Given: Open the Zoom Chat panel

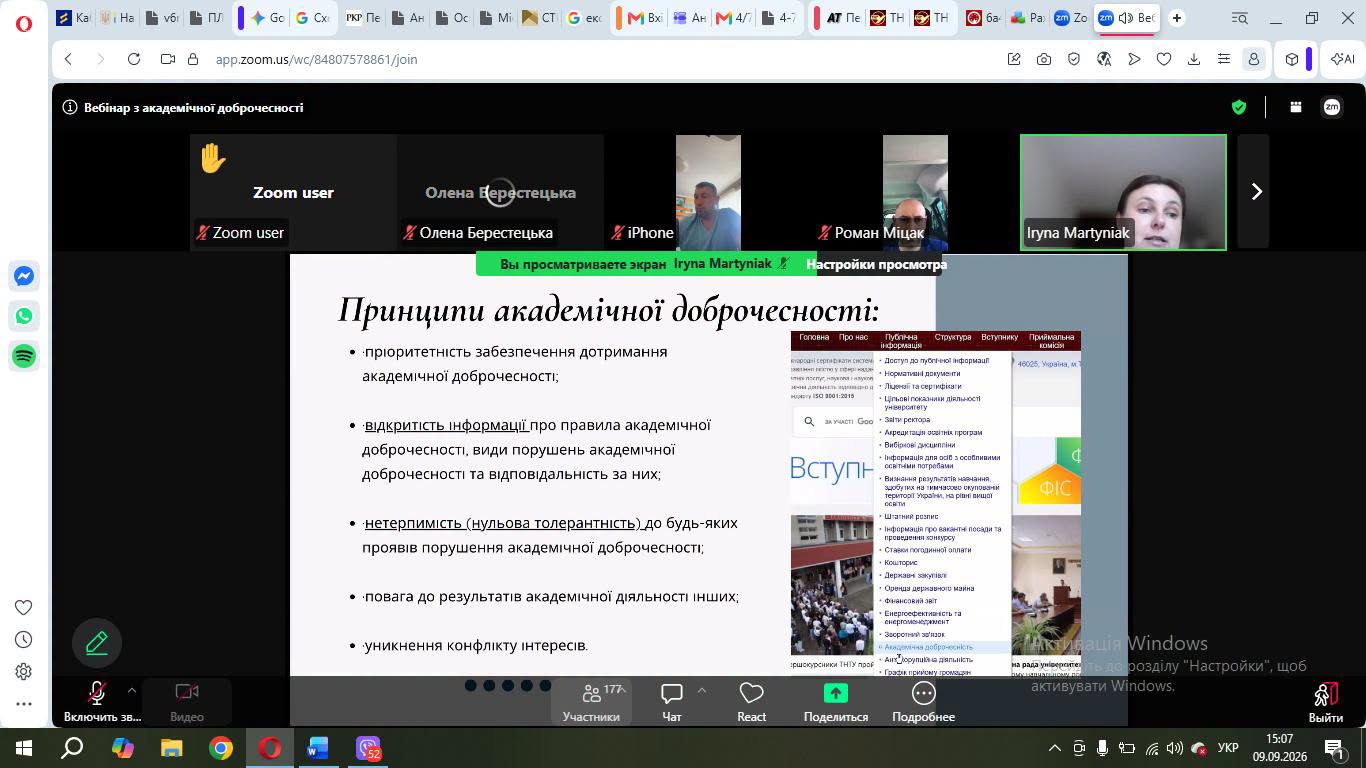Looking at the screenshot, I should pyautogui.click(x=672, y=702).
